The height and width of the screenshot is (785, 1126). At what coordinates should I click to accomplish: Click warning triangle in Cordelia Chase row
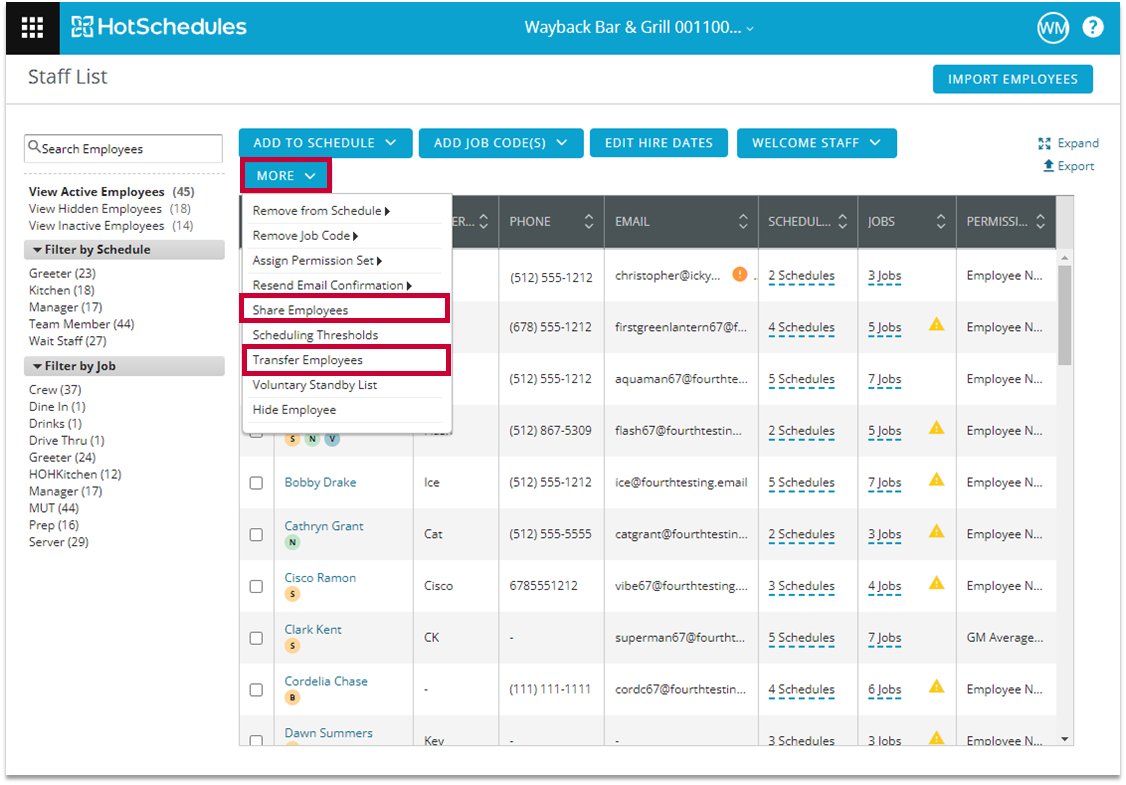coord(936,687)
